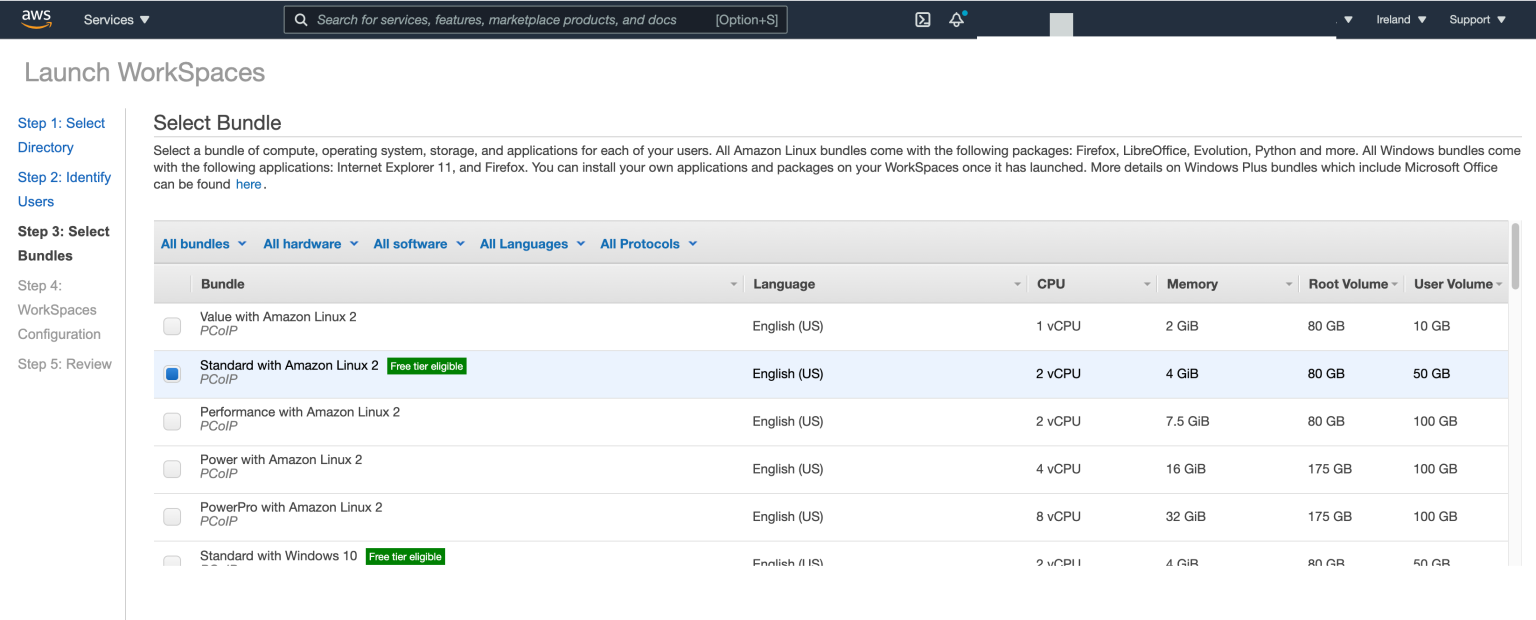
Task: Click "English (US)" in the Value row
Action: point(788,326)
